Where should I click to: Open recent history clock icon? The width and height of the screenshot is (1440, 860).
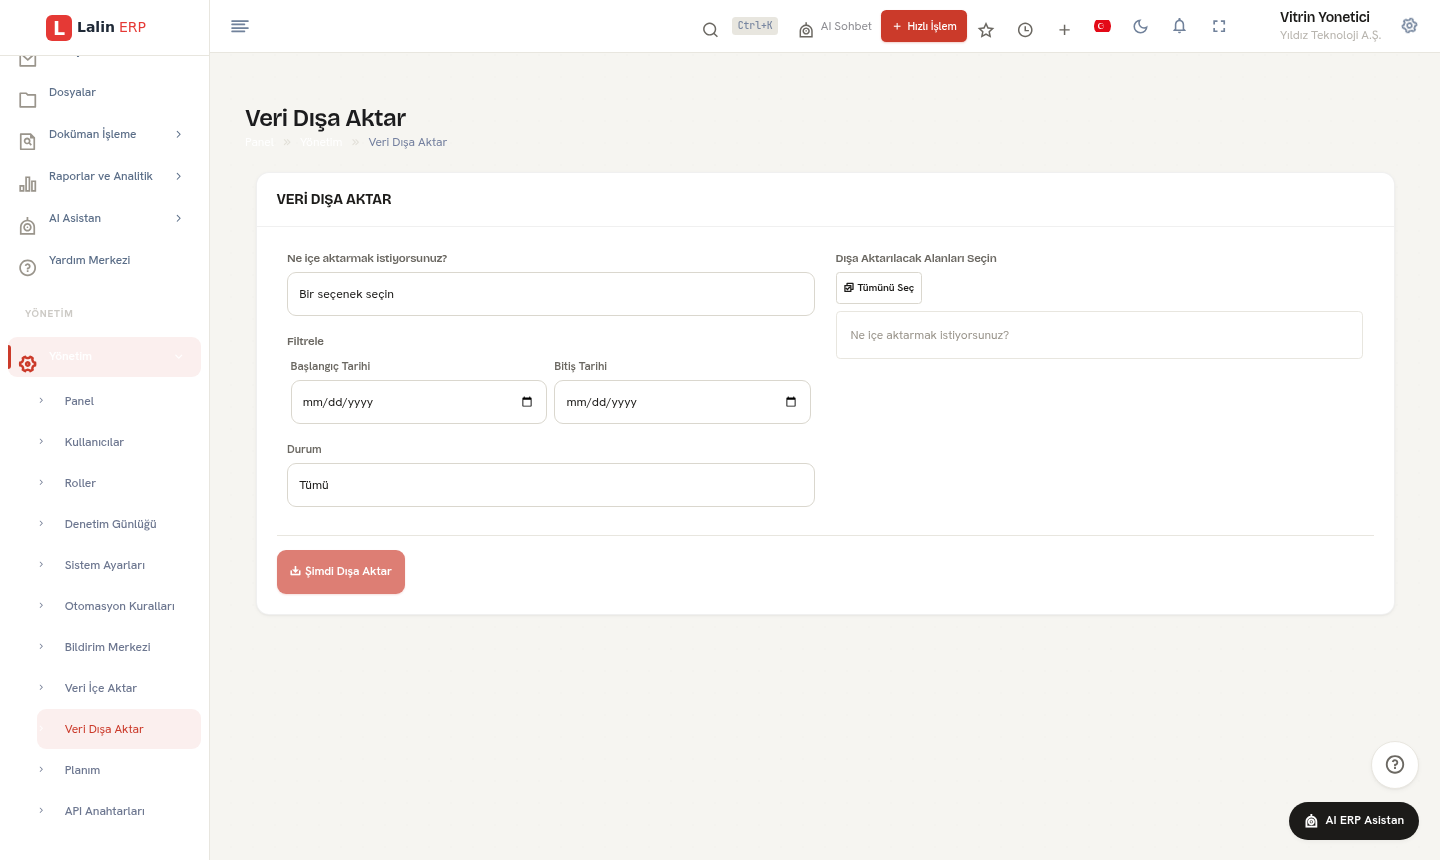(1025, 30)
